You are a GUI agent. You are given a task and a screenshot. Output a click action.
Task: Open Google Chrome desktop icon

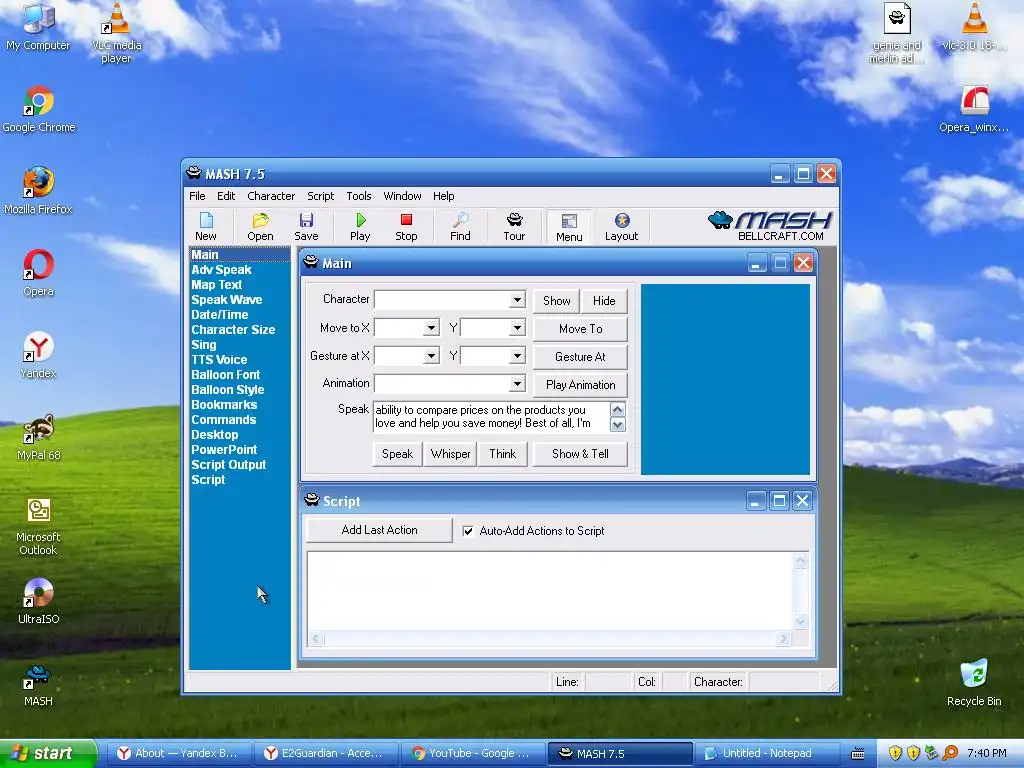(39, 109)
